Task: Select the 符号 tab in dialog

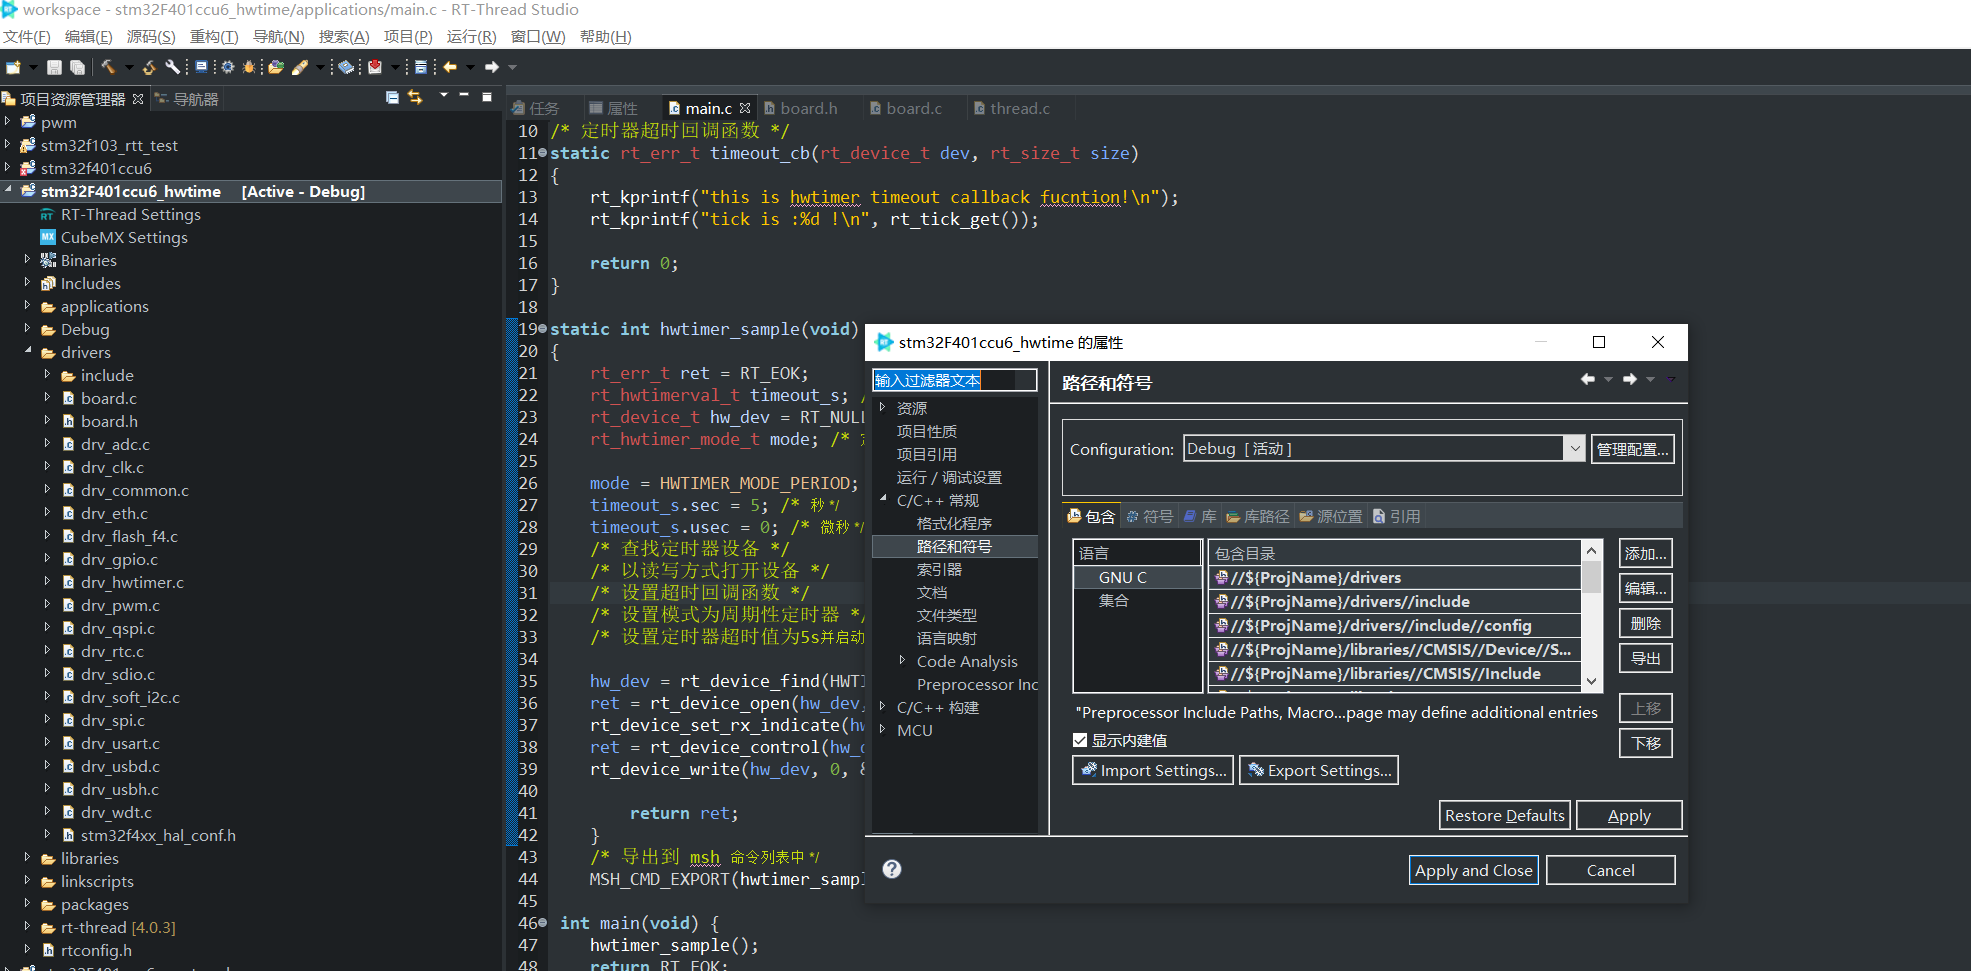Action: click(1149, 516)
